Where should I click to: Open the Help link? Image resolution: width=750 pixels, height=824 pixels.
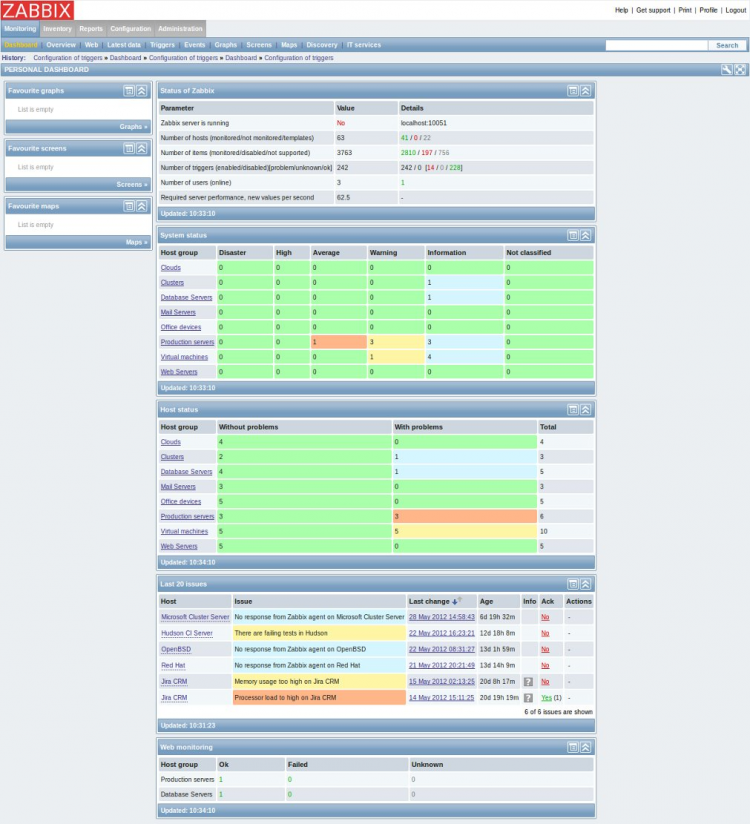[x=621, y=10]
